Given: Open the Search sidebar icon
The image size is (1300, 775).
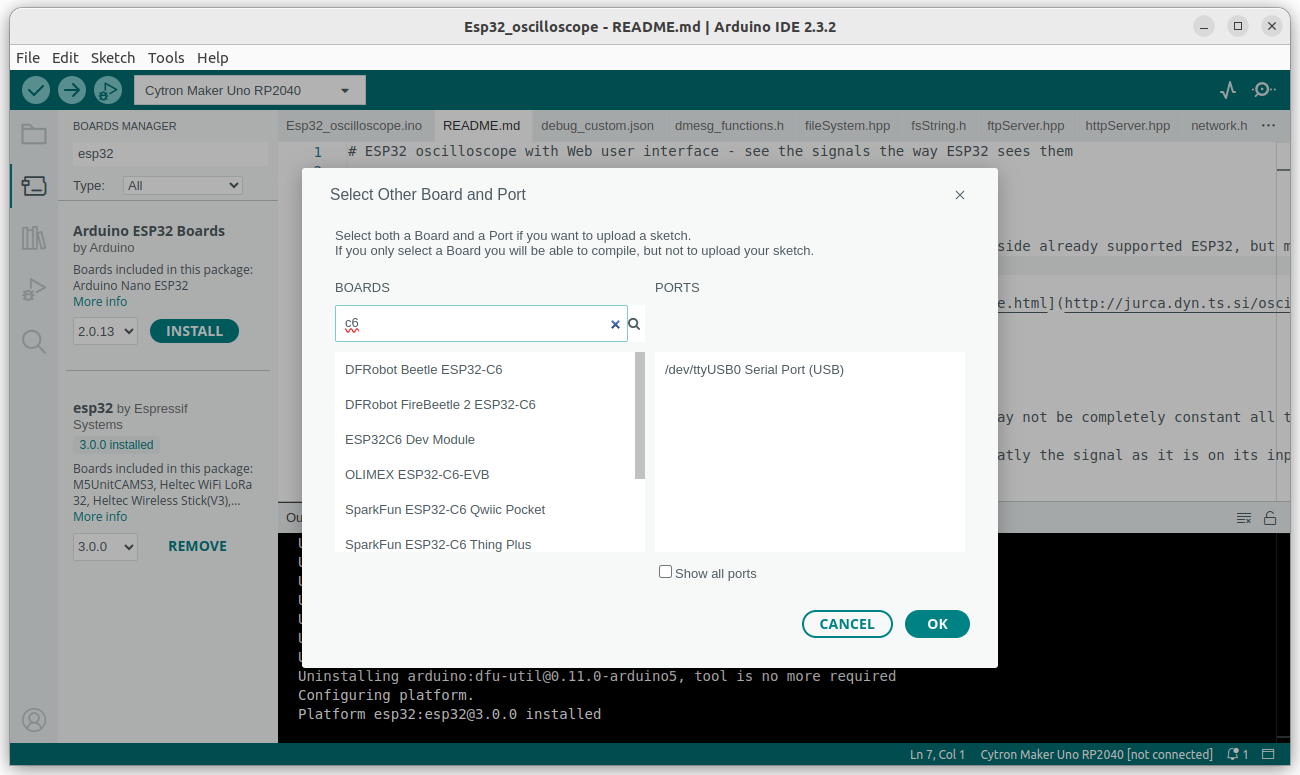Looking at the screenshot, I should pyautogui.click(x=34, y=342).
